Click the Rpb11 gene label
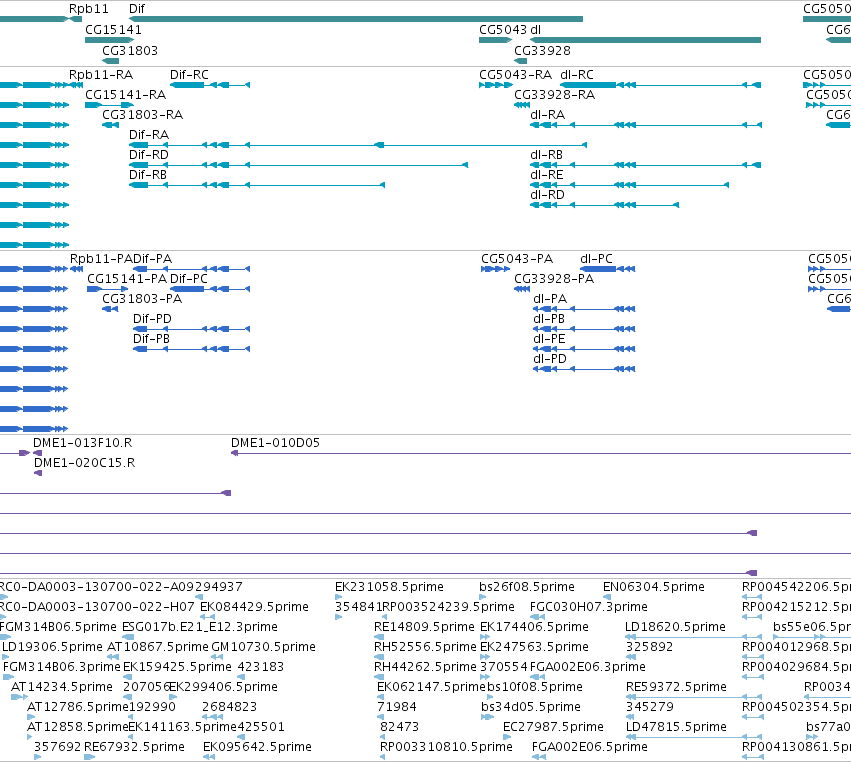This screenshot has height=762, width=851. pos(88,9)
